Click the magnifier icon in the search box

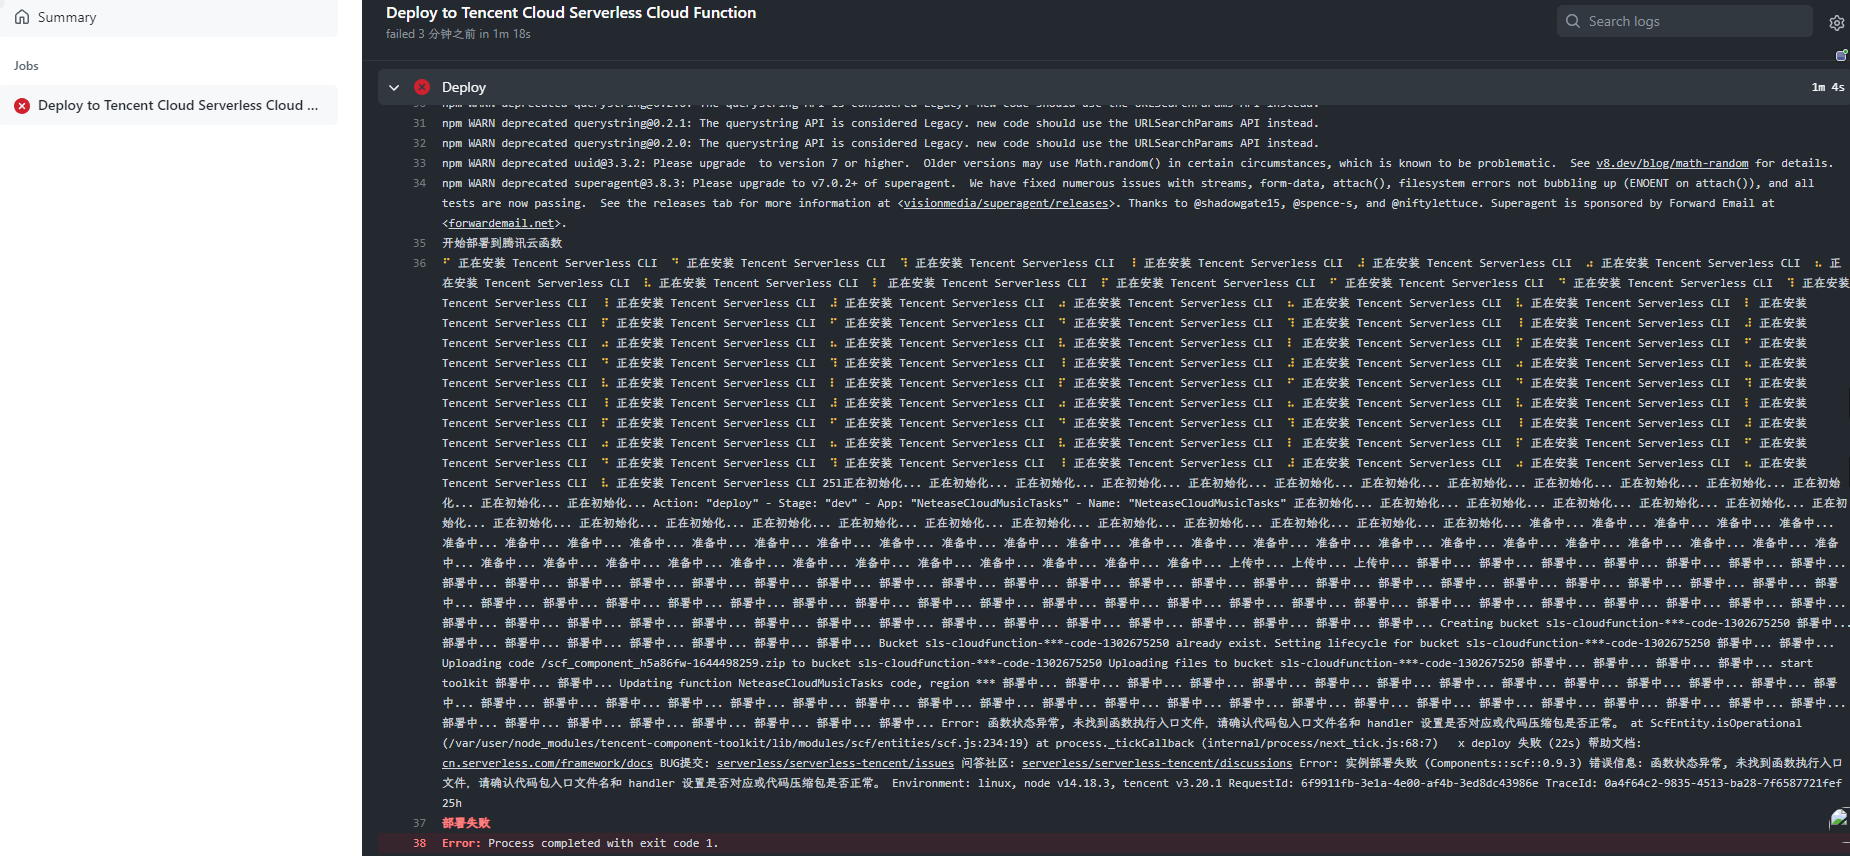(x=1573, y=21)
